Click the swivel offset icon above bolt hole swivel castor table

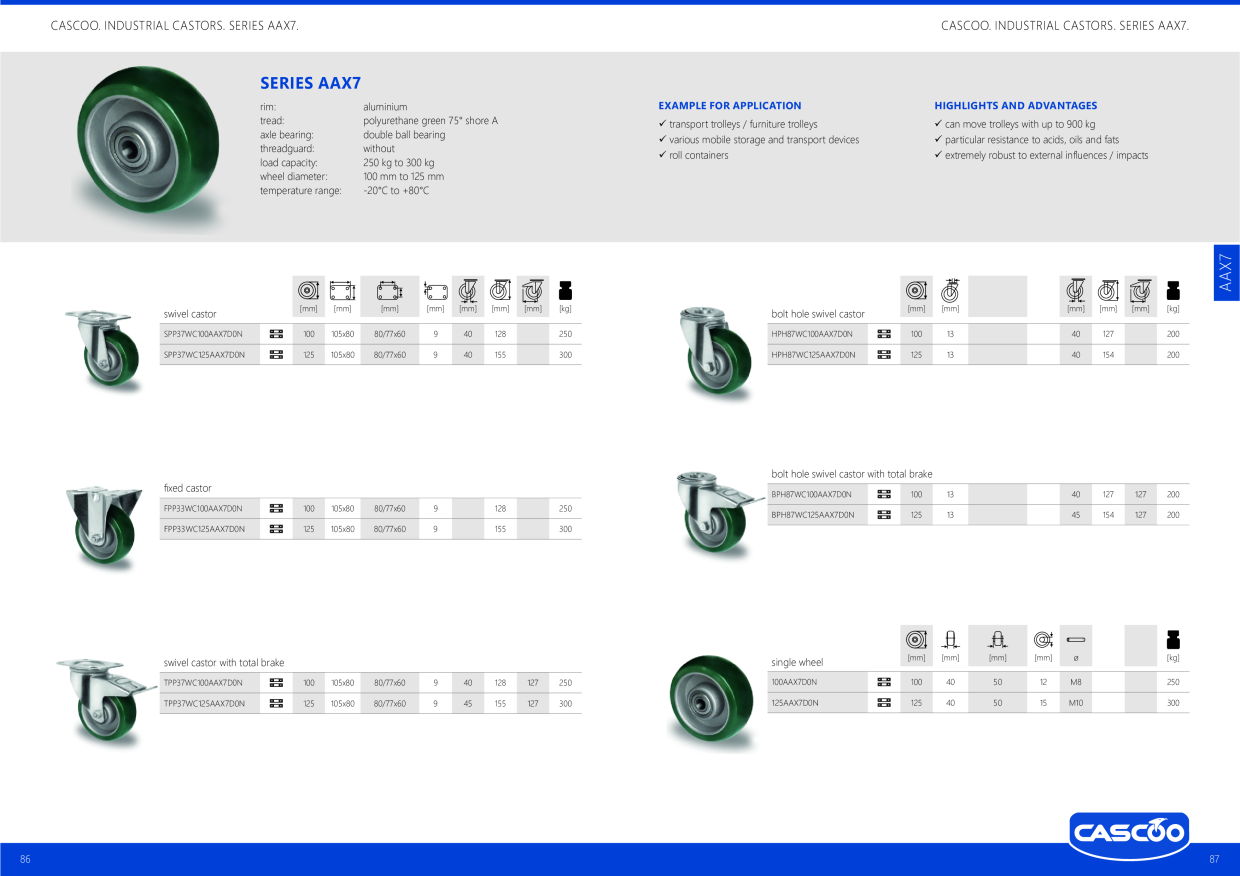(x=1075, y=291)
